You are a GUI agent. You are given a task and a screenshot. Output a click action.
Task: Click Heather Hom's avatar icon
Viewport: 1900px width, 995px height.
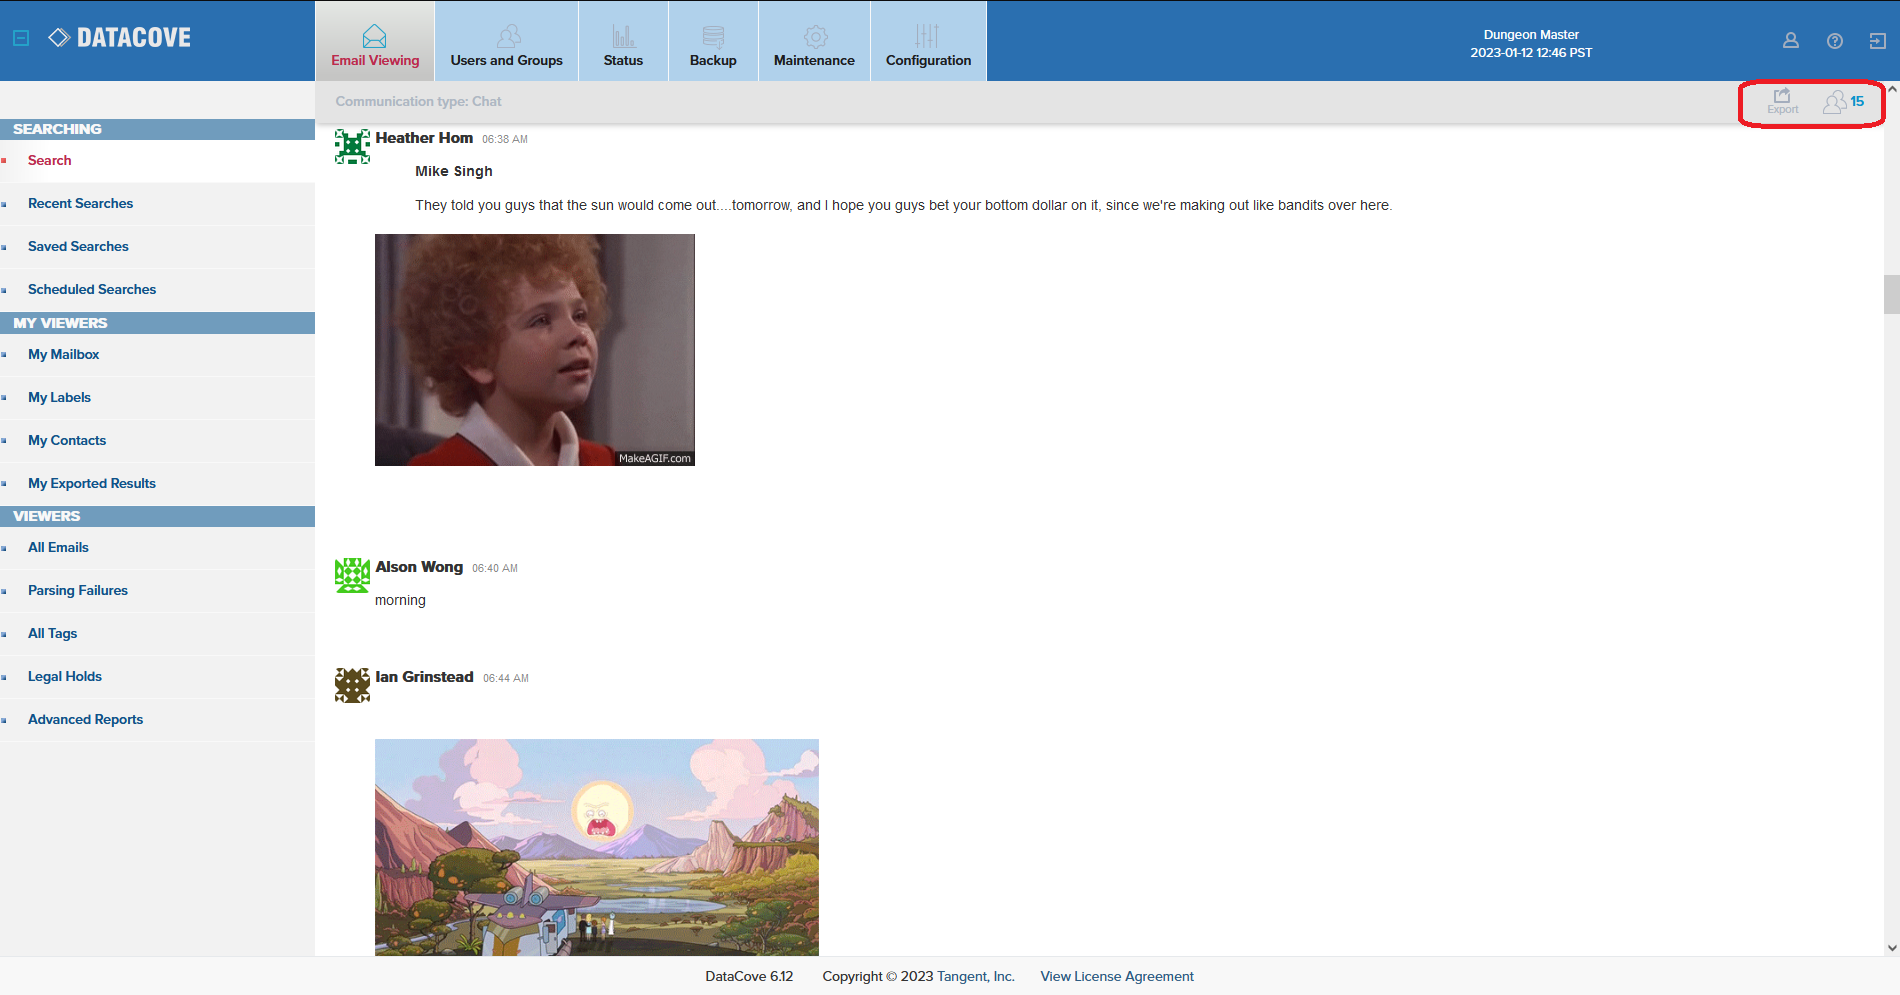[x=352, y=146]
